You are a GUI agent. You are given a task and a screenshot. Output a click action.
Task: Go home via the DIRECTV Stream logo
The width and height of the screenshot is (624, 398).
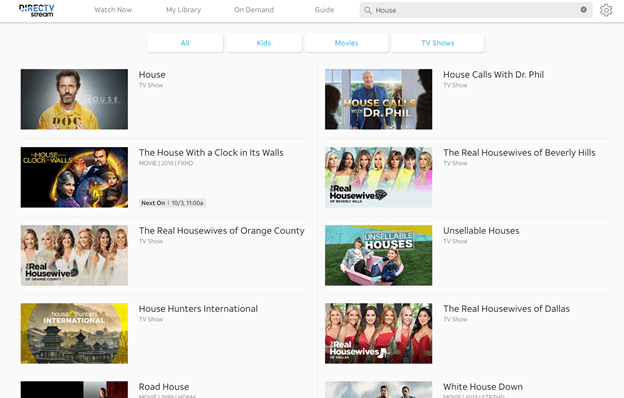tap(37, 10)
